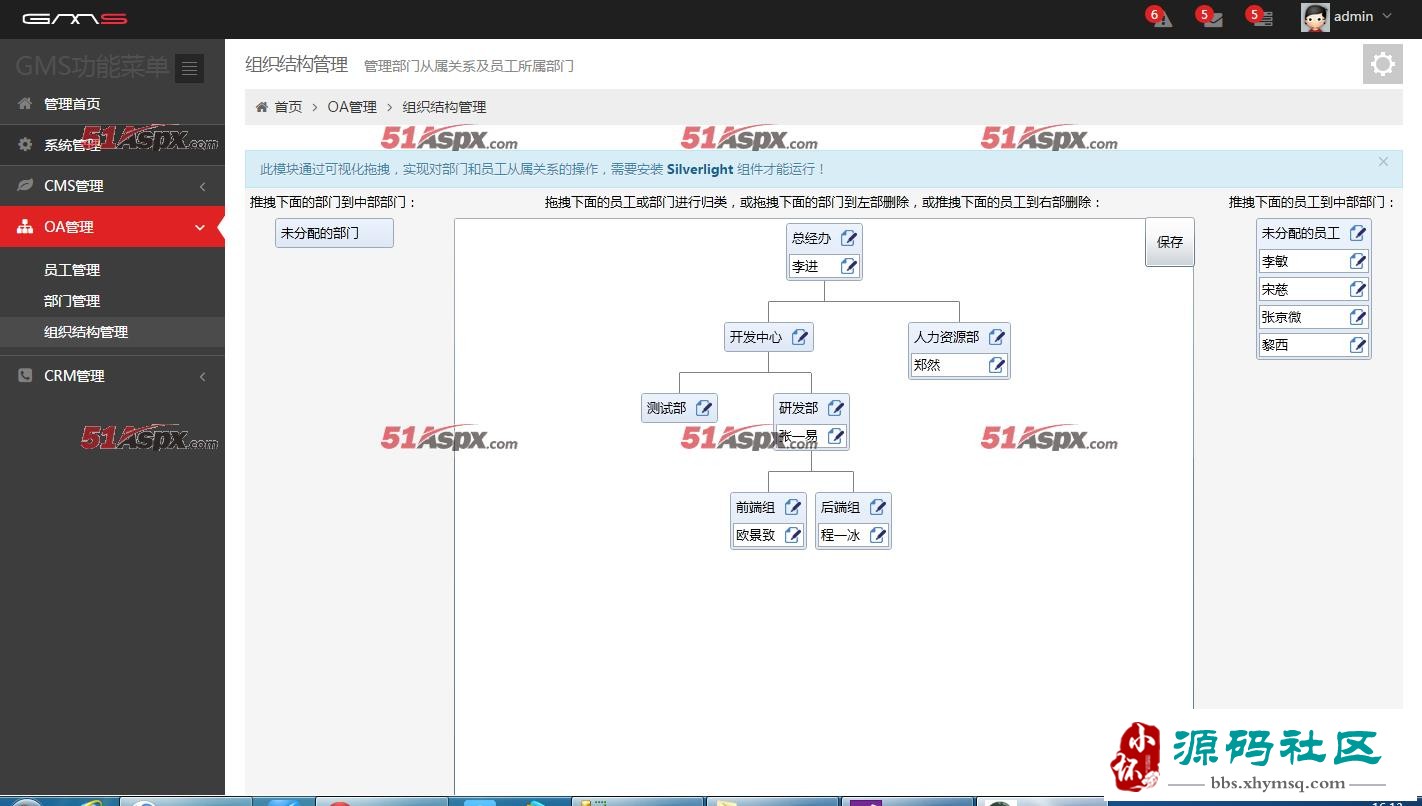The image size is (1422, 806).
Task: Open the settings gear in page header
Action: point(1383,64)
